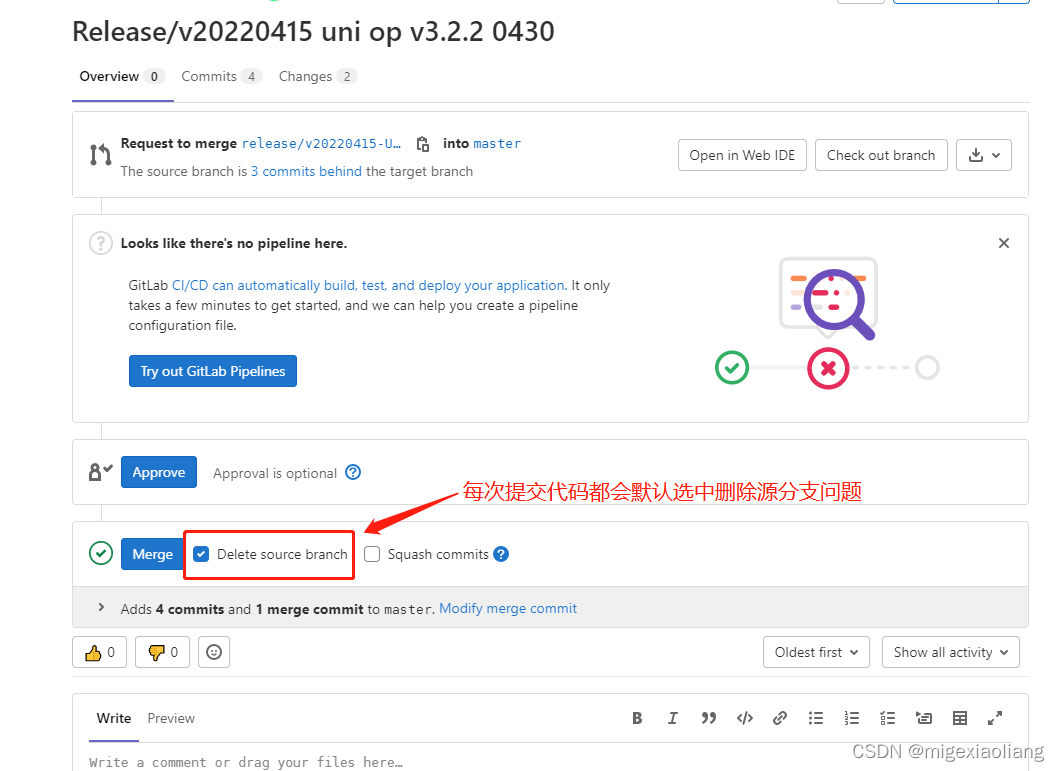Insert a quote in comment
Image resolution: width=1059 pixels, height=771 pixels.
pos(708,718)
